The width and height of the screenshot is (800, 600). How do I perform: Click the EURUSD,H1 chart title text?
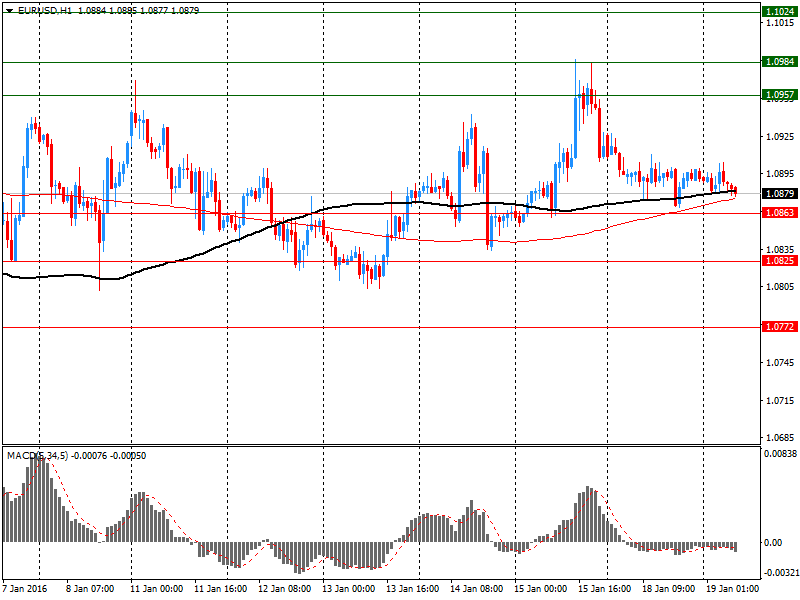[45, 10]
